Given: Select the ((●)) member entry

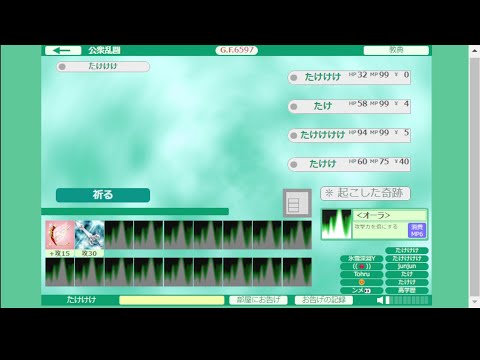Looking at the screenshot, I should tap(362, 266).
